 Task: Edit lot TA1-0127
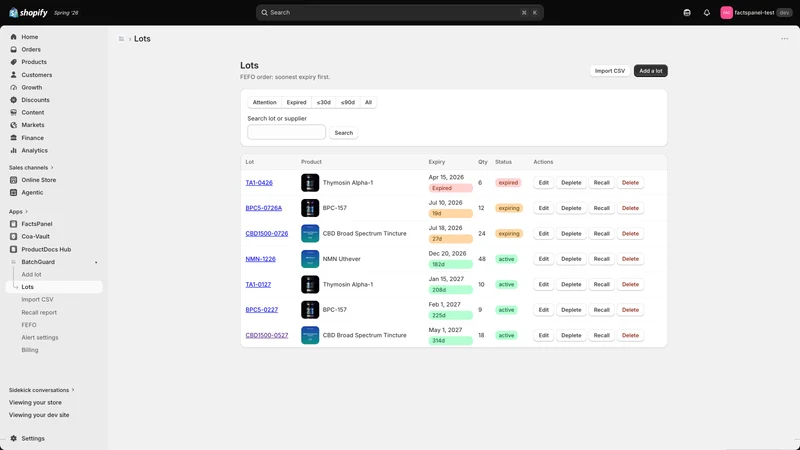tap(543, 285)
